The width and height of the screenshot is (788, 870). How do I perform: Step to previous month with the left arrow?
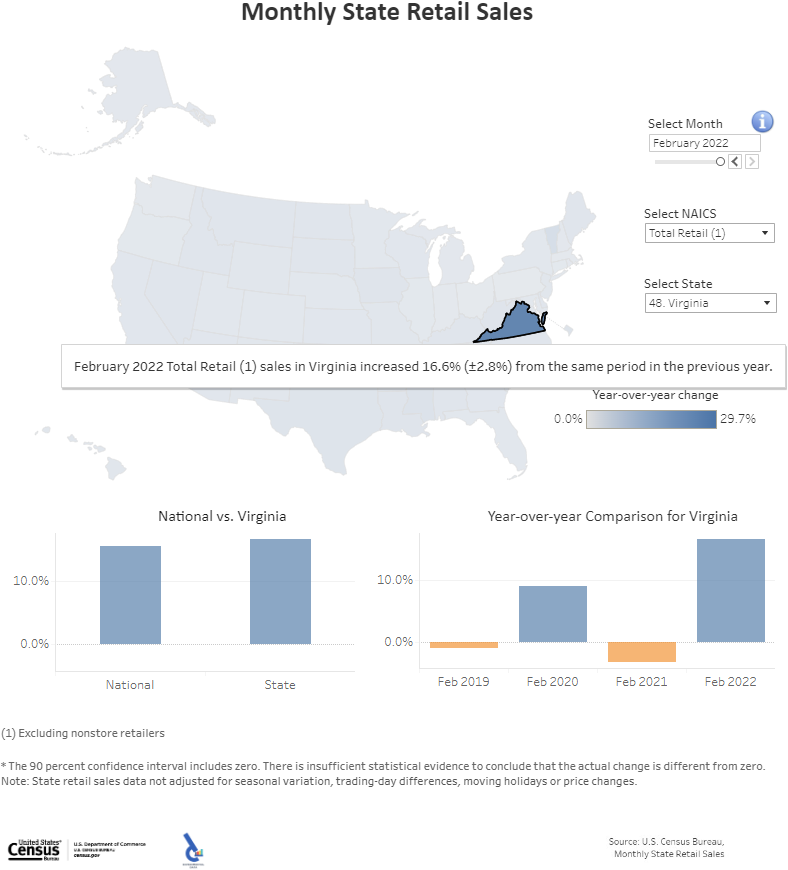734,161
